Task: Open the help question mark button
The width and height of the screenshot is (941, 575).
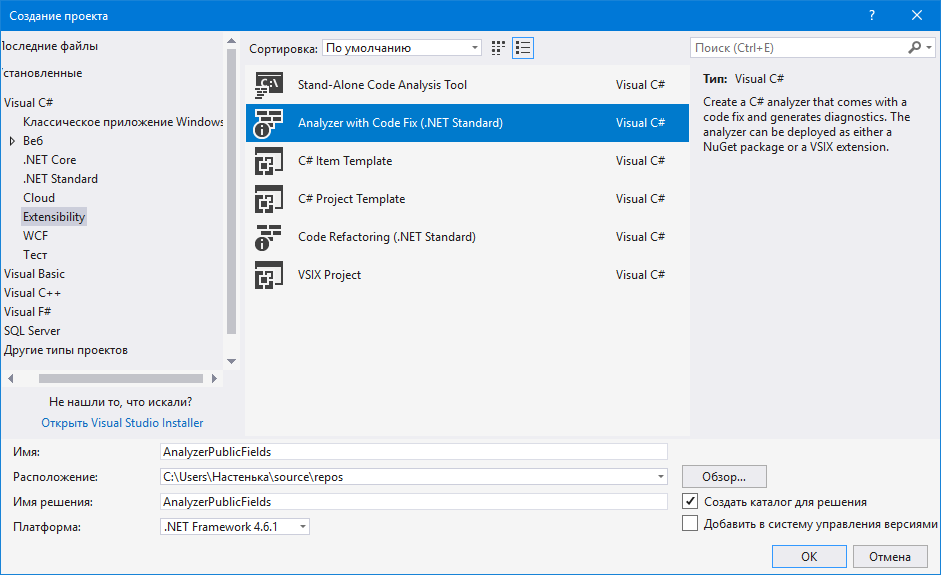Action: point(872,16)
